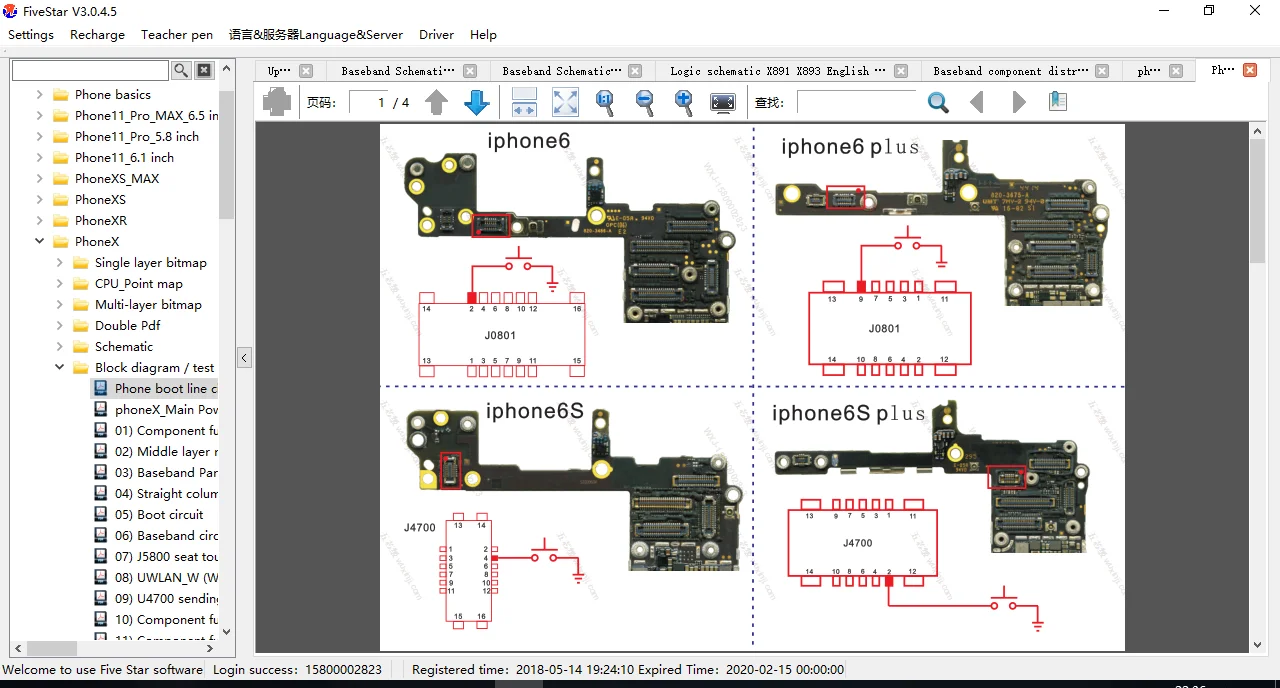
Task: Expand the Schematic folder
Action: [60, 347]
